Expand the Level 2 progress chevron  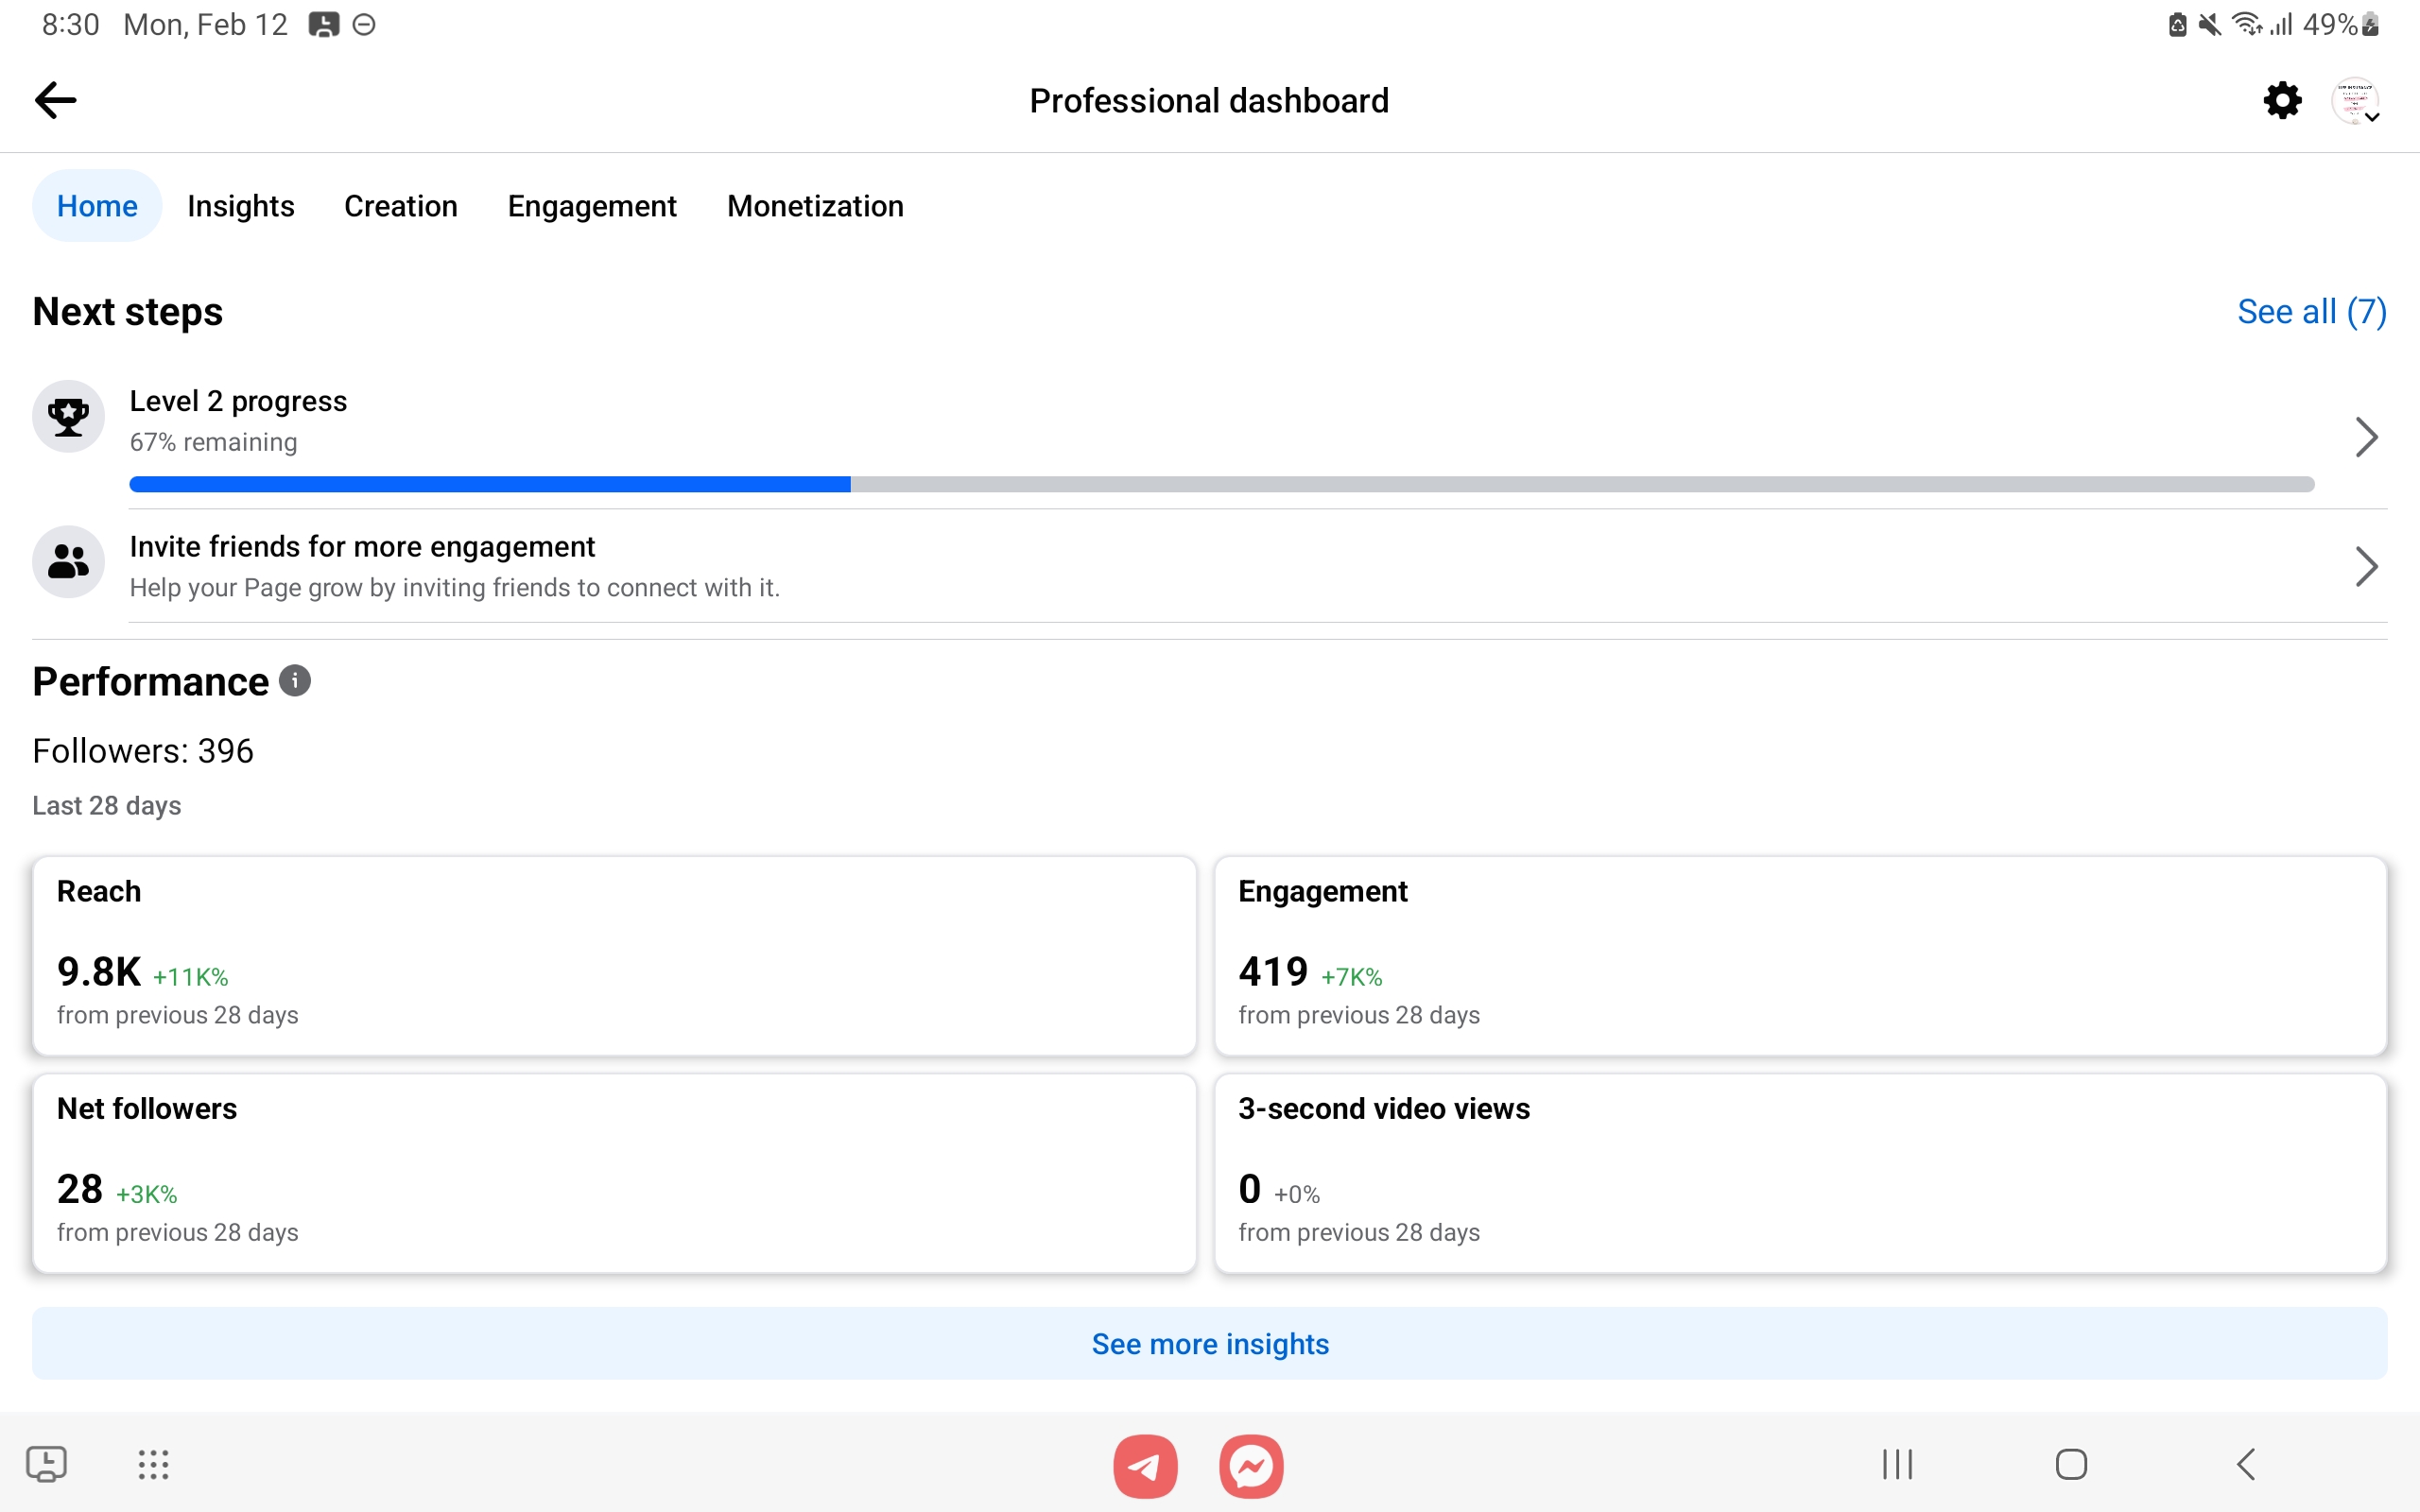(2366, 437)
